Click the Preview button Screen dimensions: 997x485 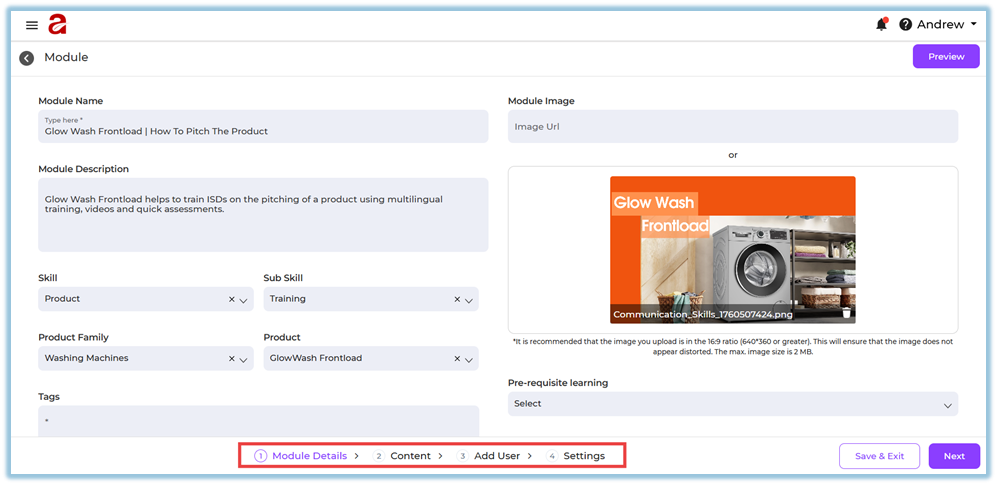point(945,57)
